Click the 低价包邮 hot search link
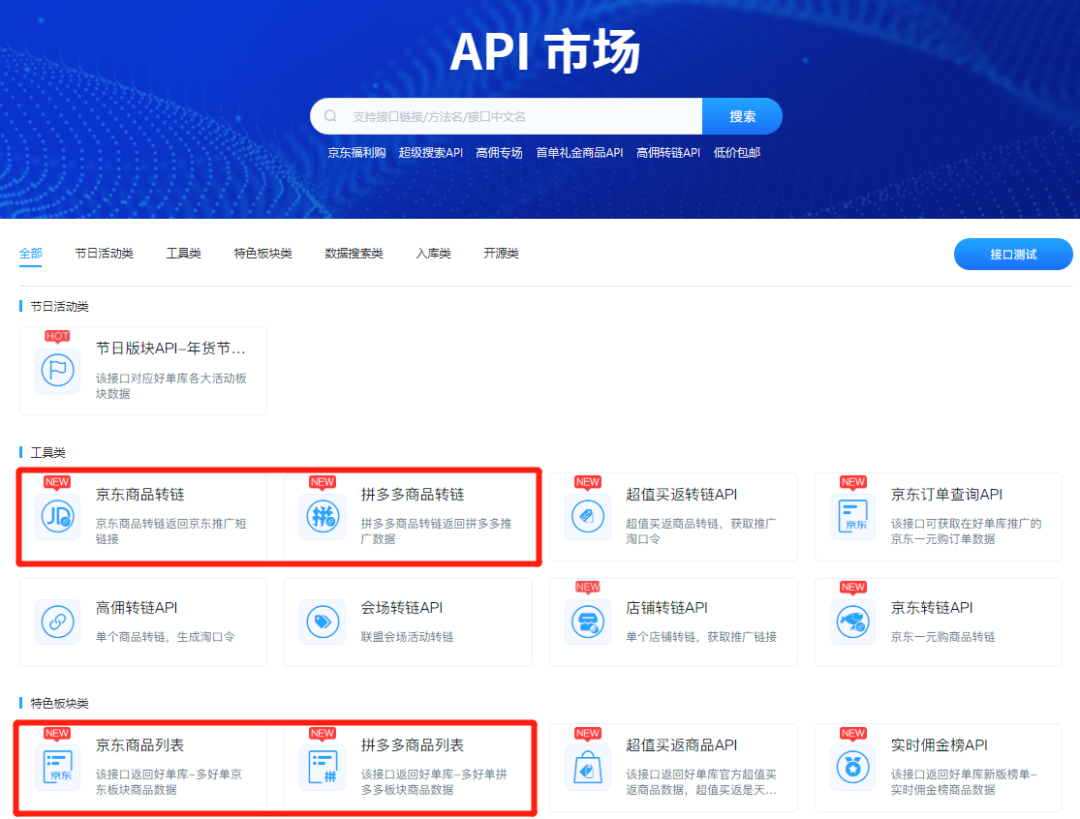The image size is (1080, 819). point(737,153)
